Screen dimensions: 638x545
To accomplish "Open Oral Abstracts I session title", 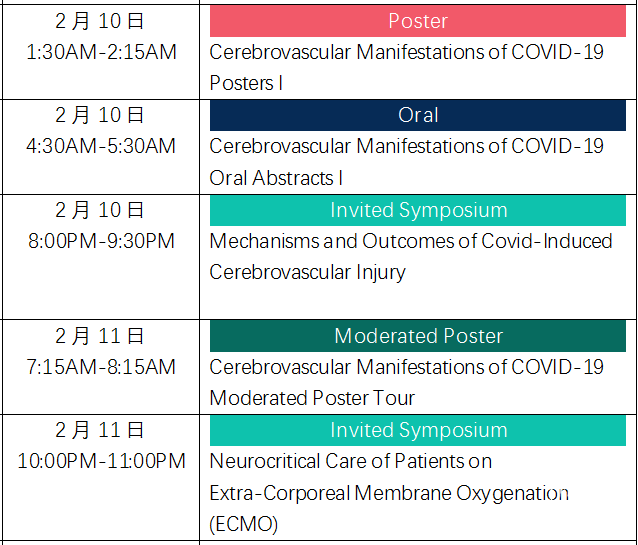I will pyautogui.click(x=406, y=162).
